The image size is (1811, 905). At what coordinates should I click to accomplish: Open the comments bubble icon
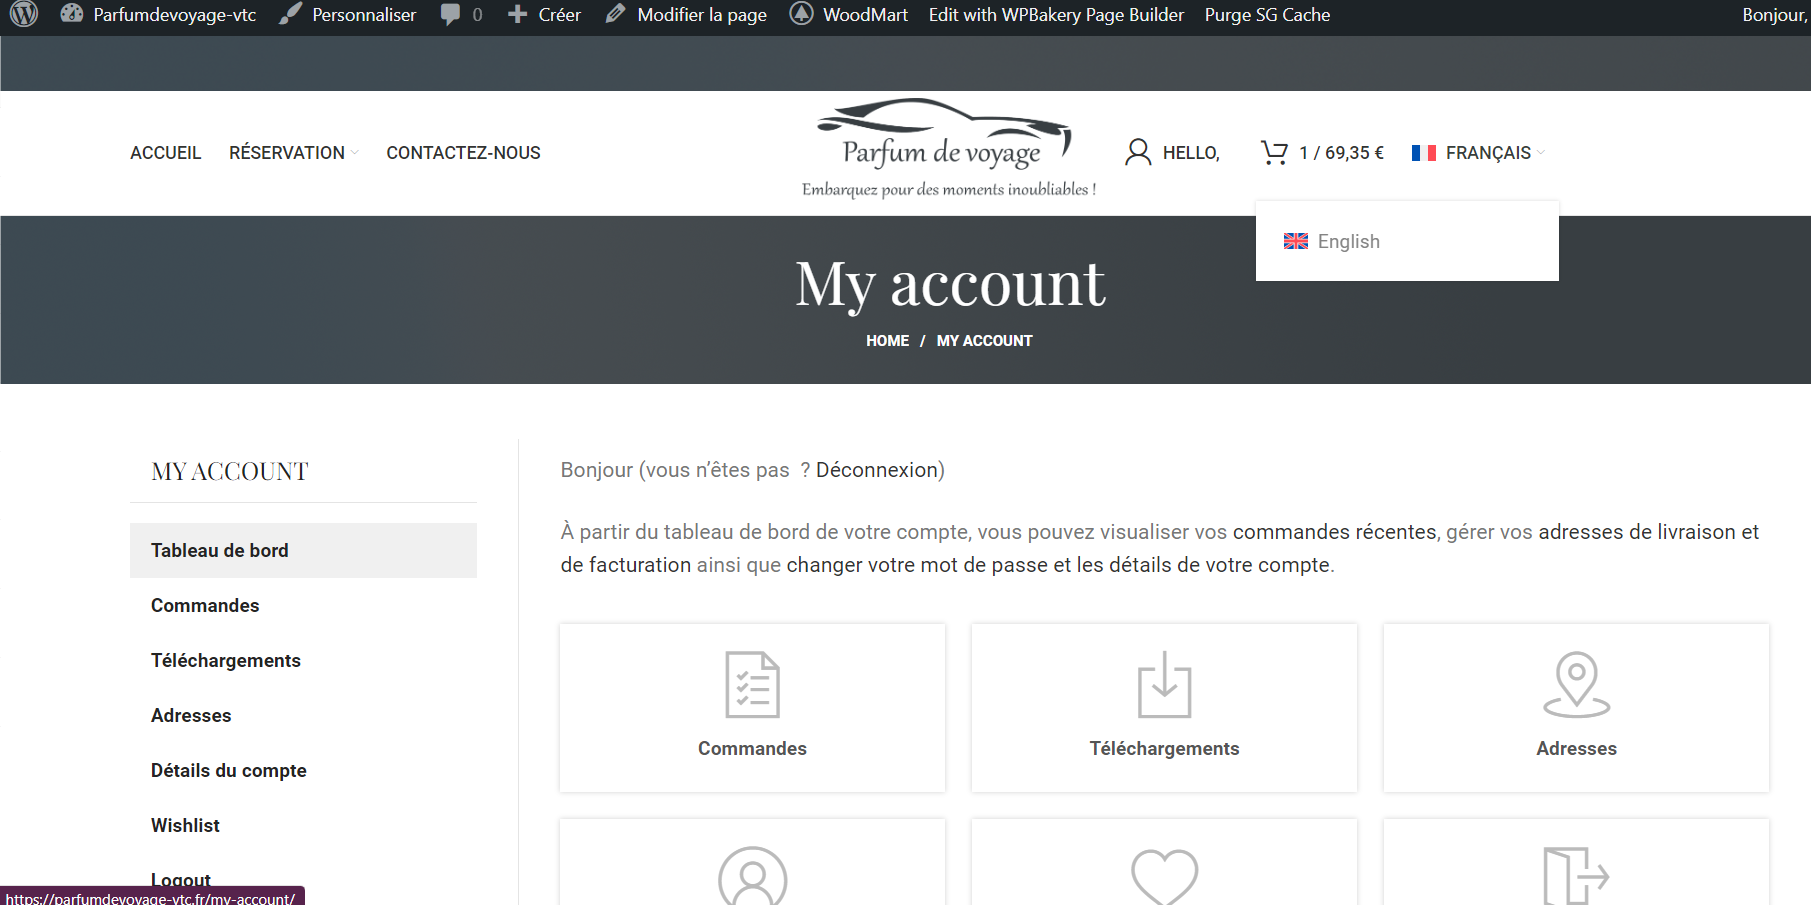tap(451, 15)
